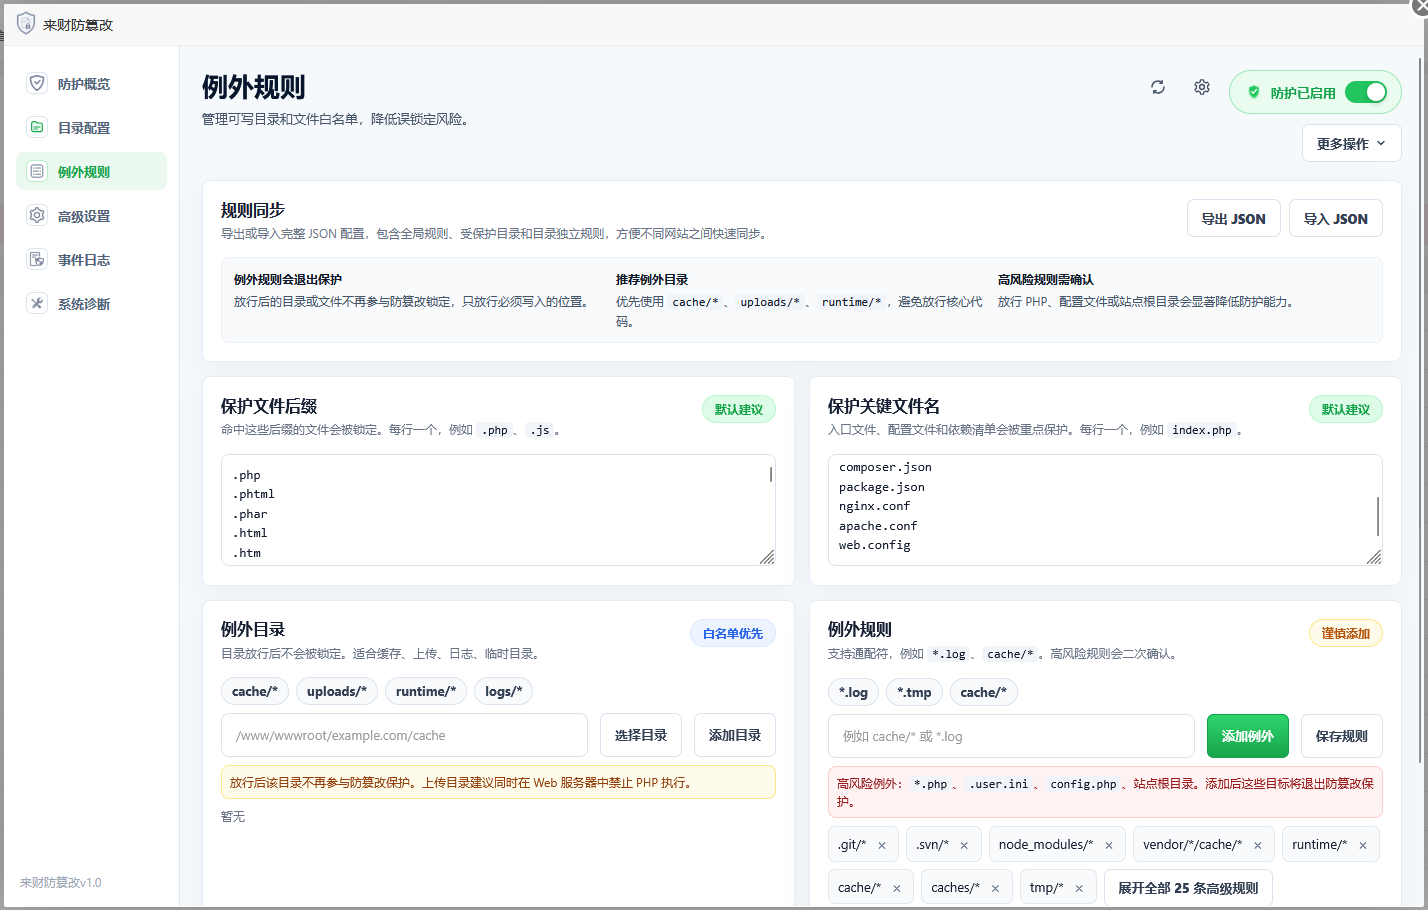This screenshot has height=910, width=1428.
Task: Remove the caches/* rule tag
Action: click(995, 888)
